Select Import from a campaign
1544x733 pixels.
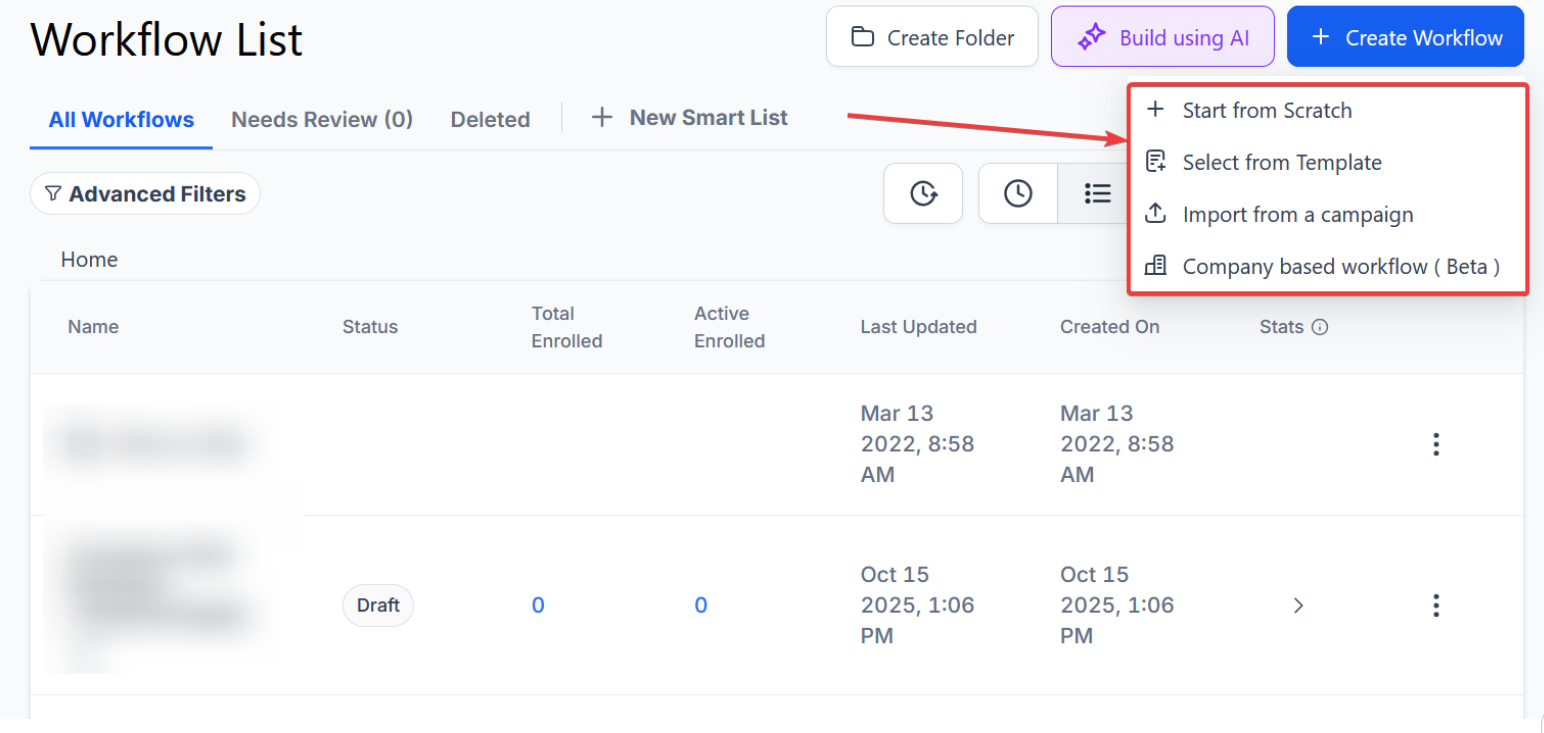1297,215
